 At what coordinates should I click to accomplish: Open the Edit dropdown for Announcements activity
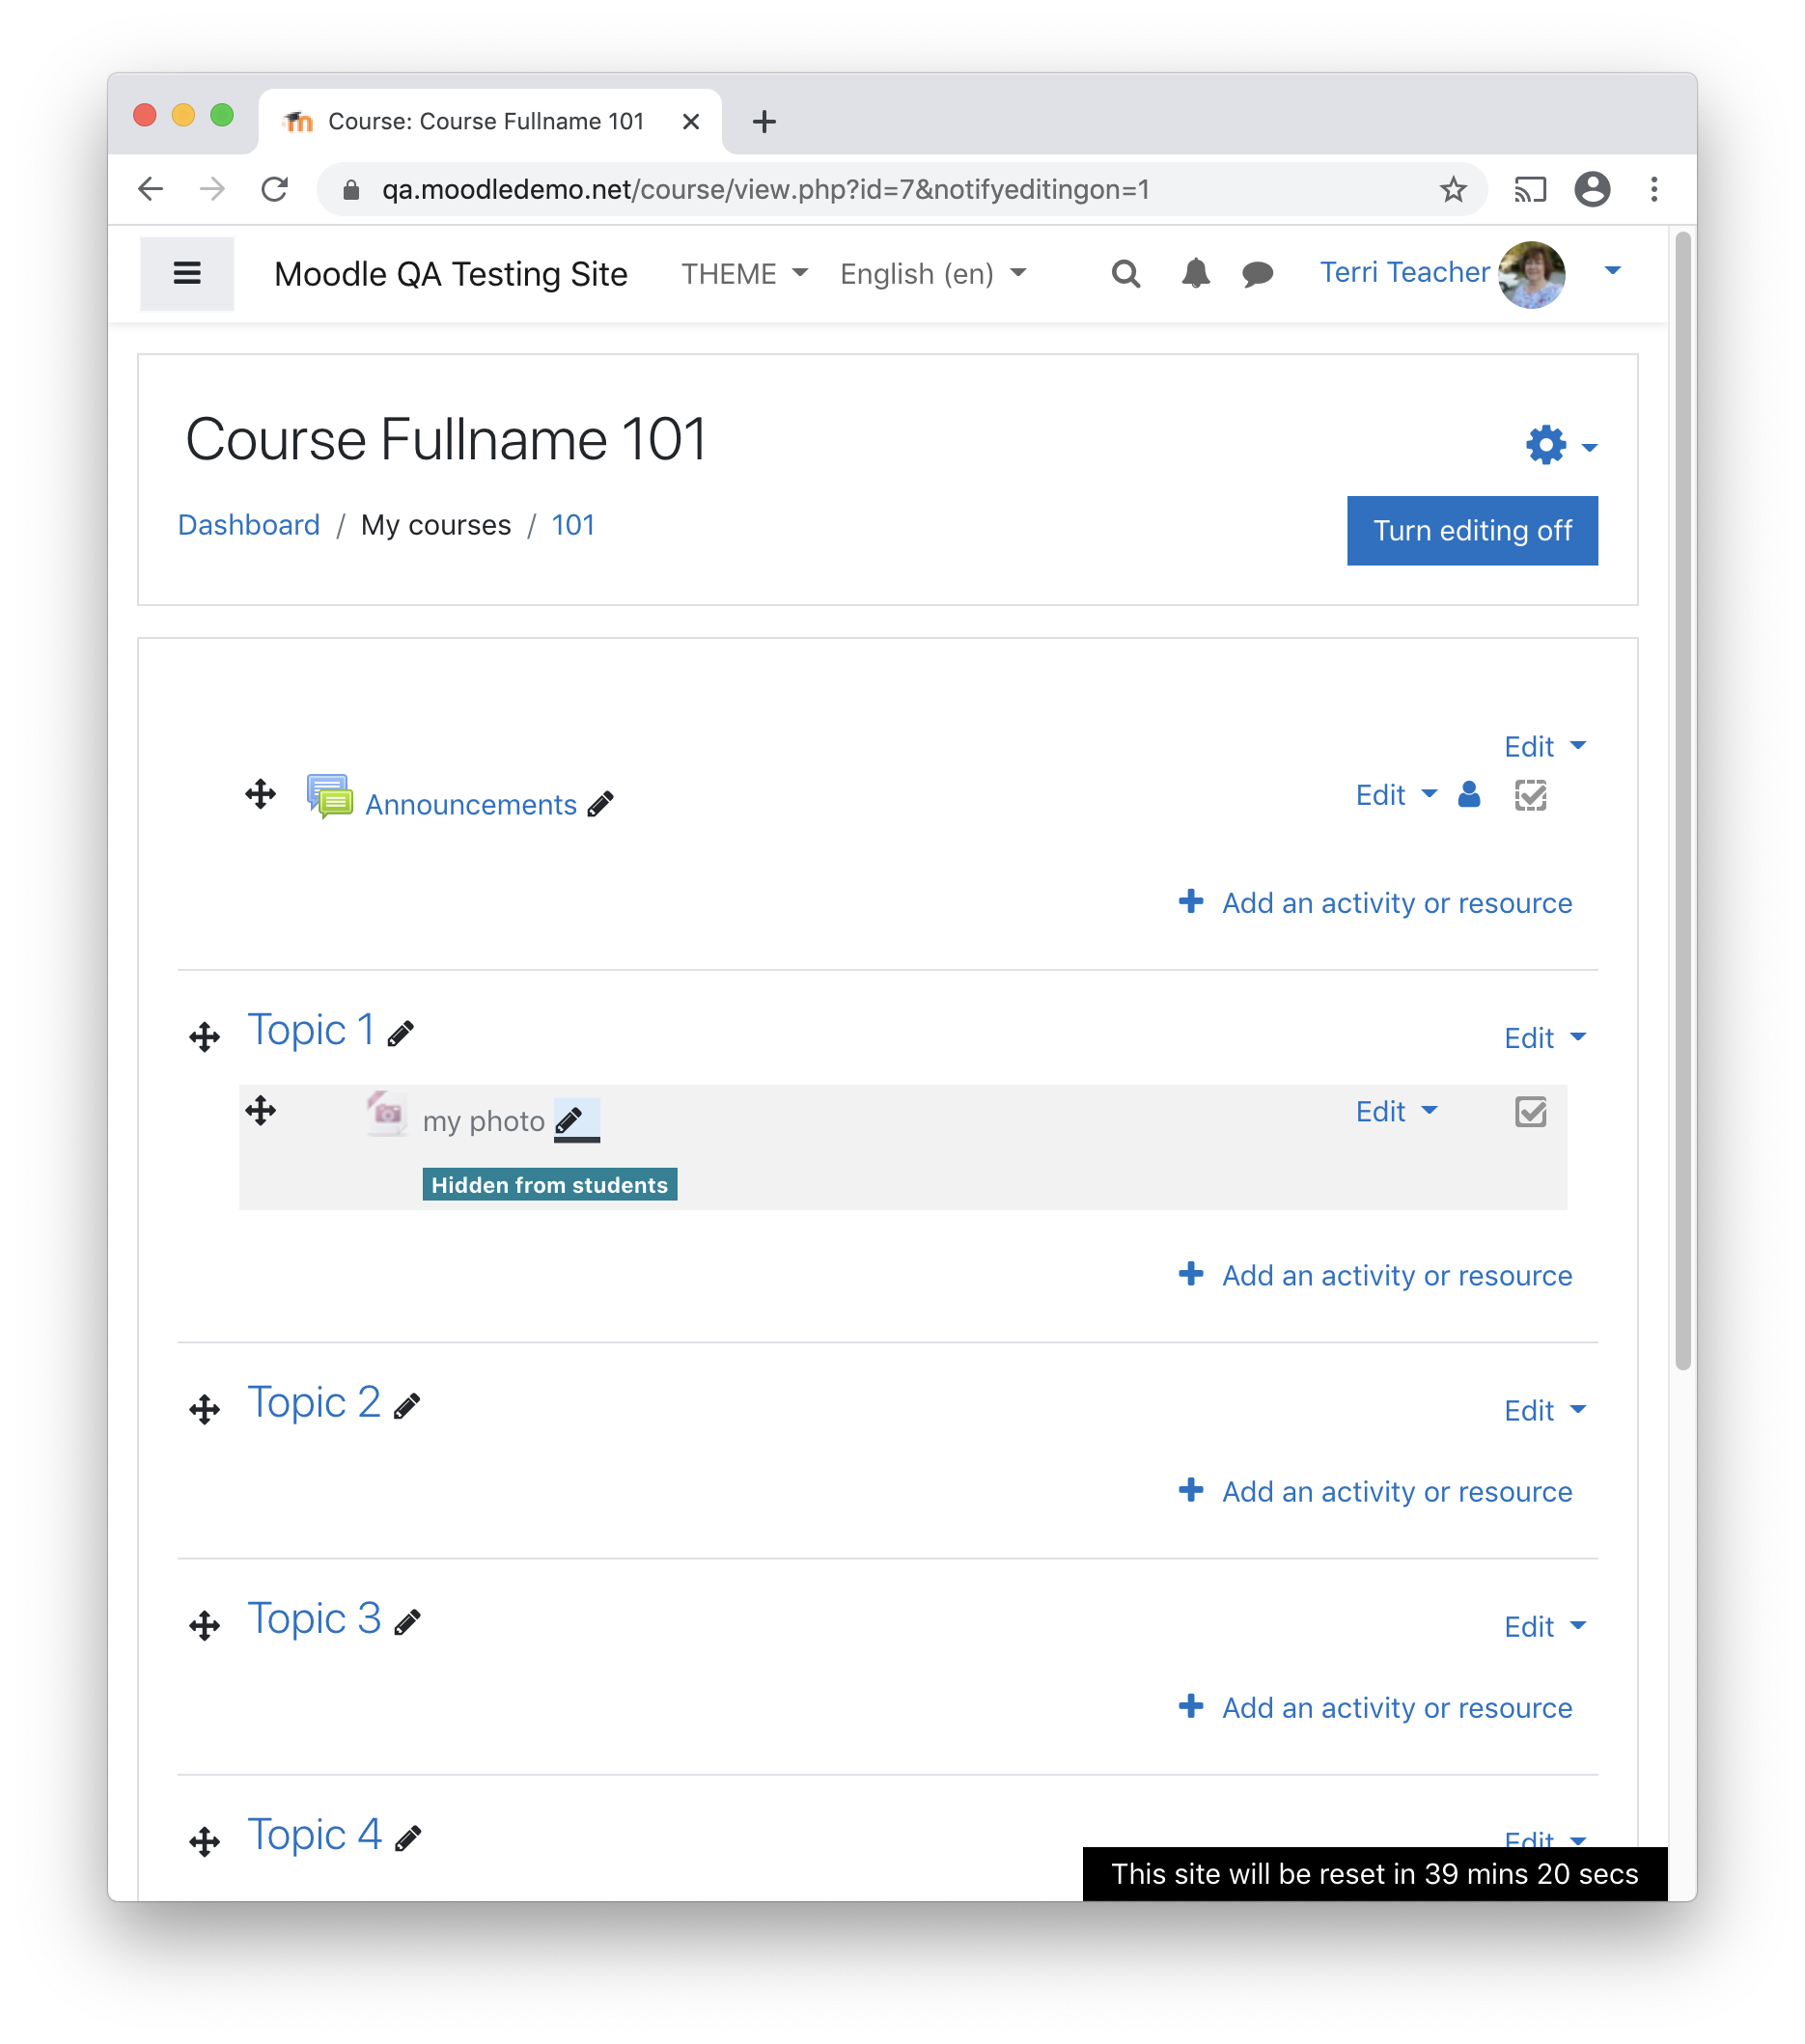pos(1396,794)
